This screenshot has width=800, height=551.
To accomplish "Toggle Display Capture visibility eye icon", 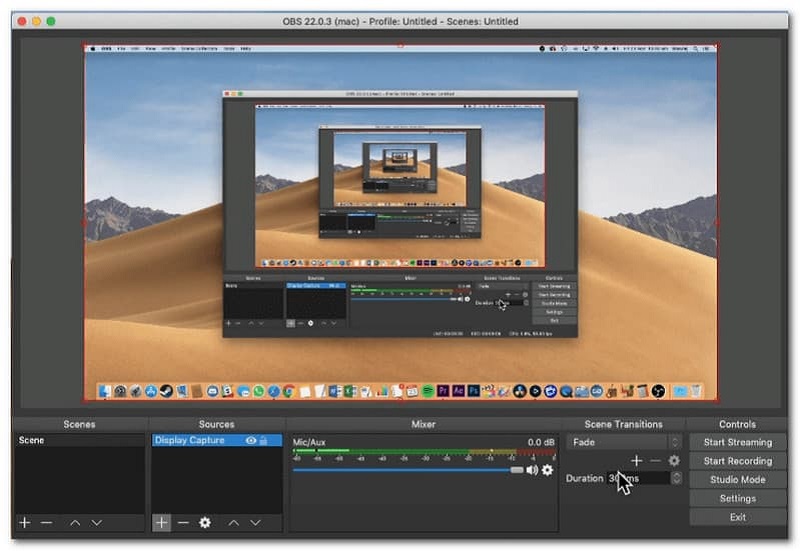I will click(x=251, y=440).
